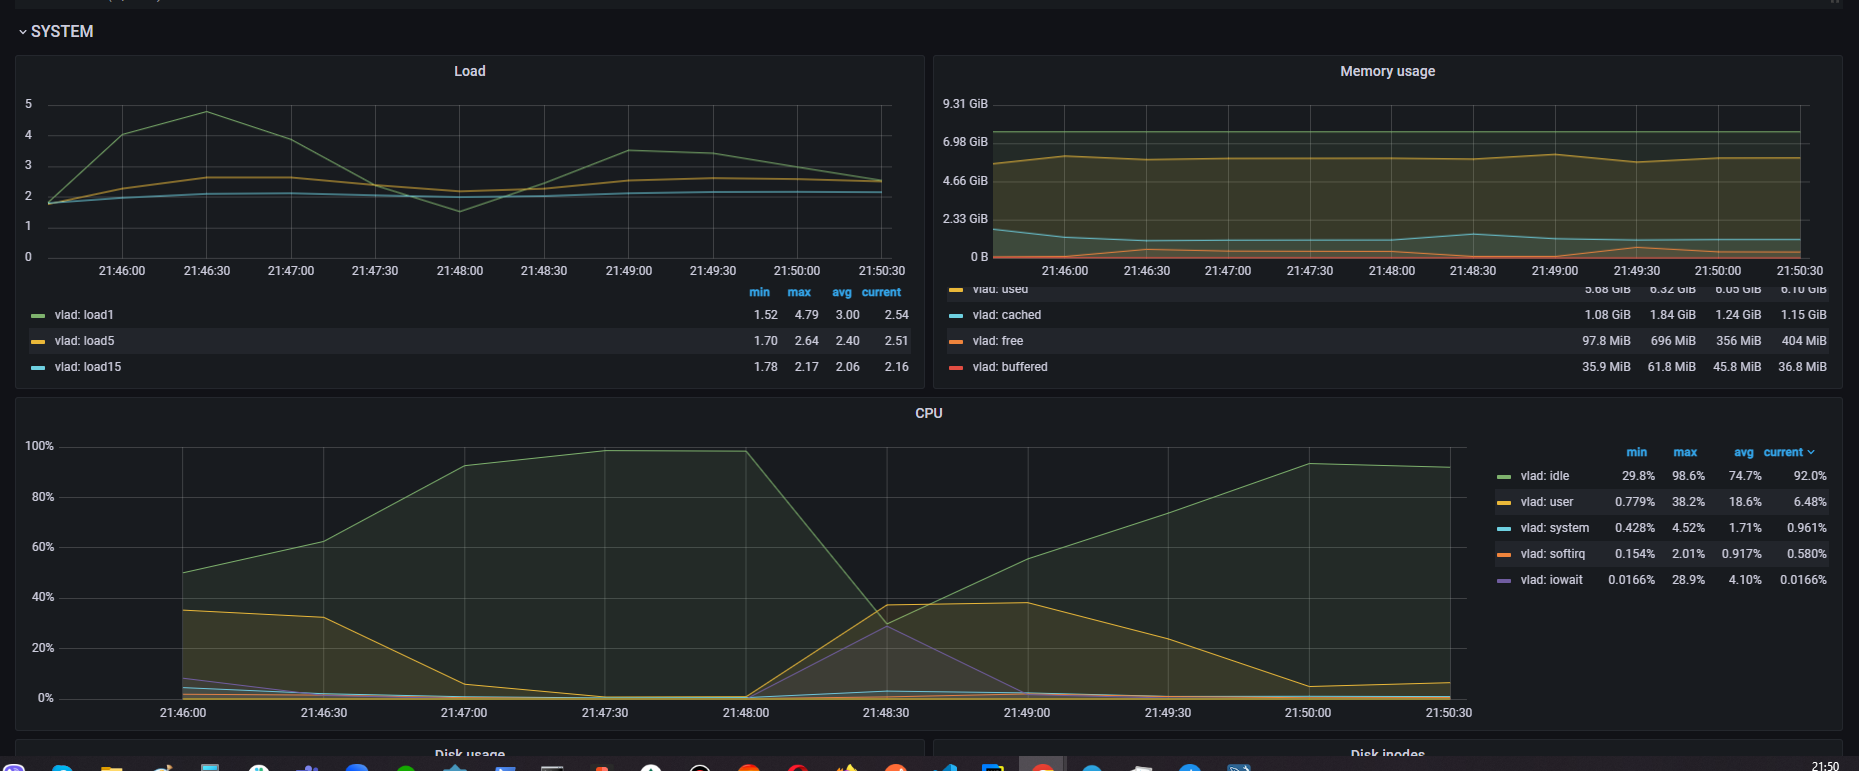Open color picker for softirq swatch

tap(1504, 555)
